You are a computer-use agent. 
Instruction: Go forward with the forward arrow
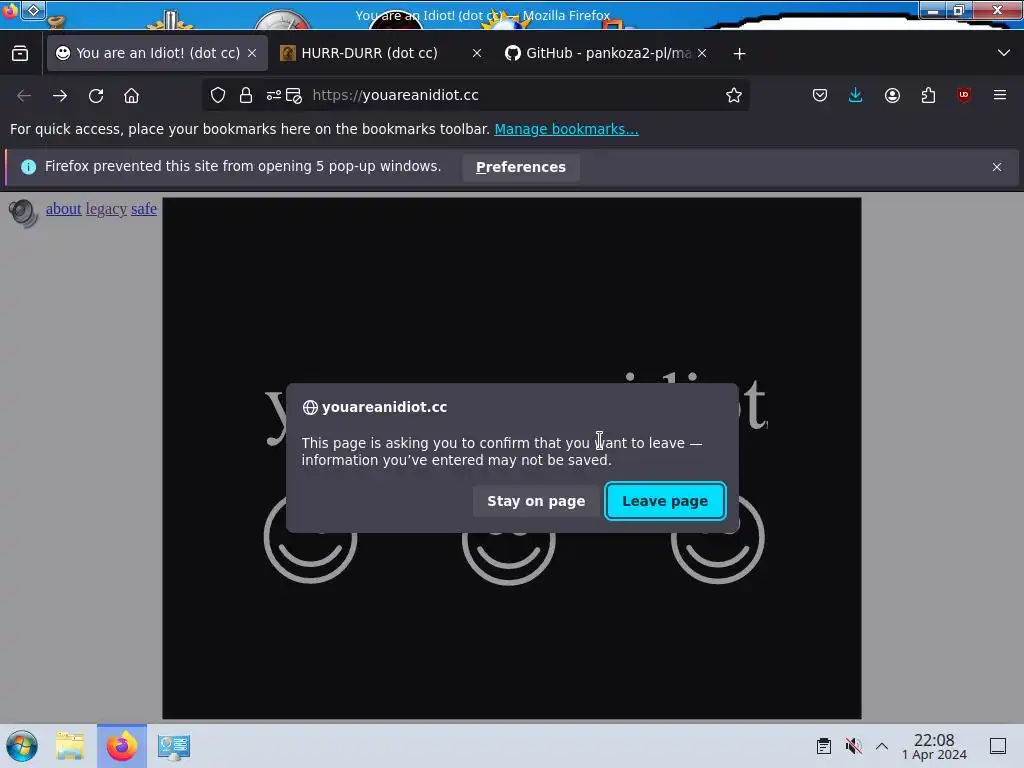tap(60, 96)
